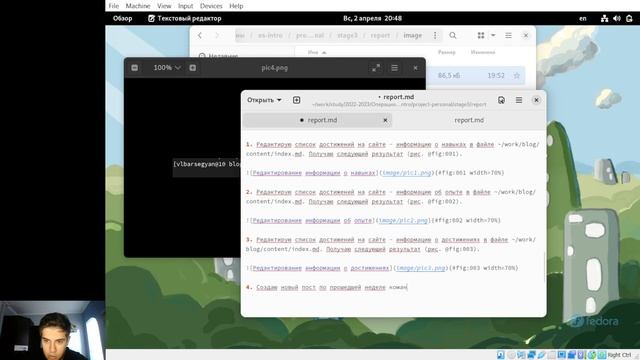
Task: Select the image folder in path bar
Action: (x=412, y=36)
